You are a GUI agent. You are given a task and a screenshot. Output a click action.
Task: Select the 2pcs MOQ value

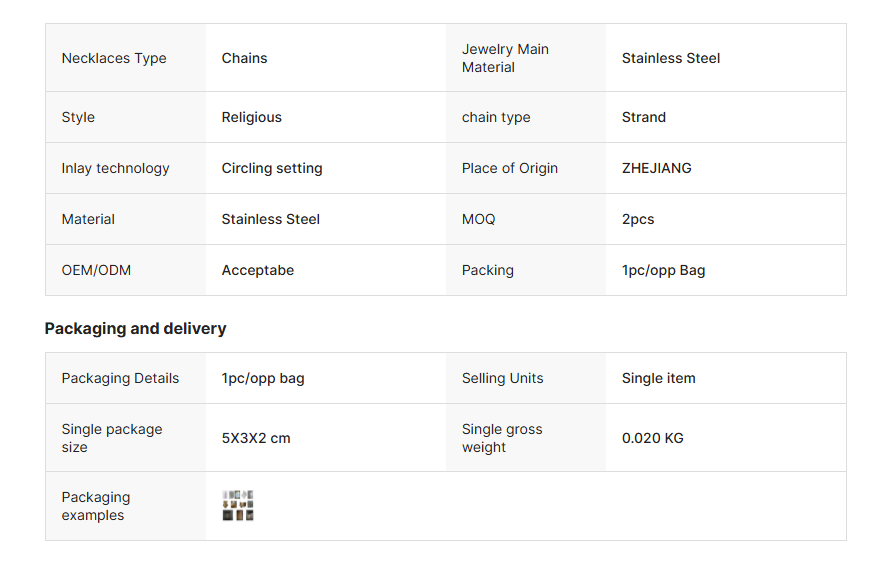pyautogui.click(x=638, y=219)
